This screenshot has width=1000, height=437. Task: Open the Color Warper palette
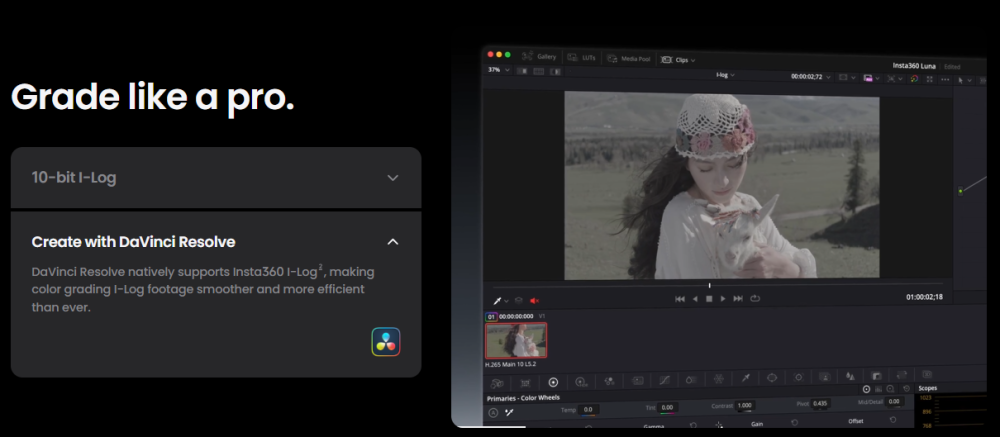719,379
